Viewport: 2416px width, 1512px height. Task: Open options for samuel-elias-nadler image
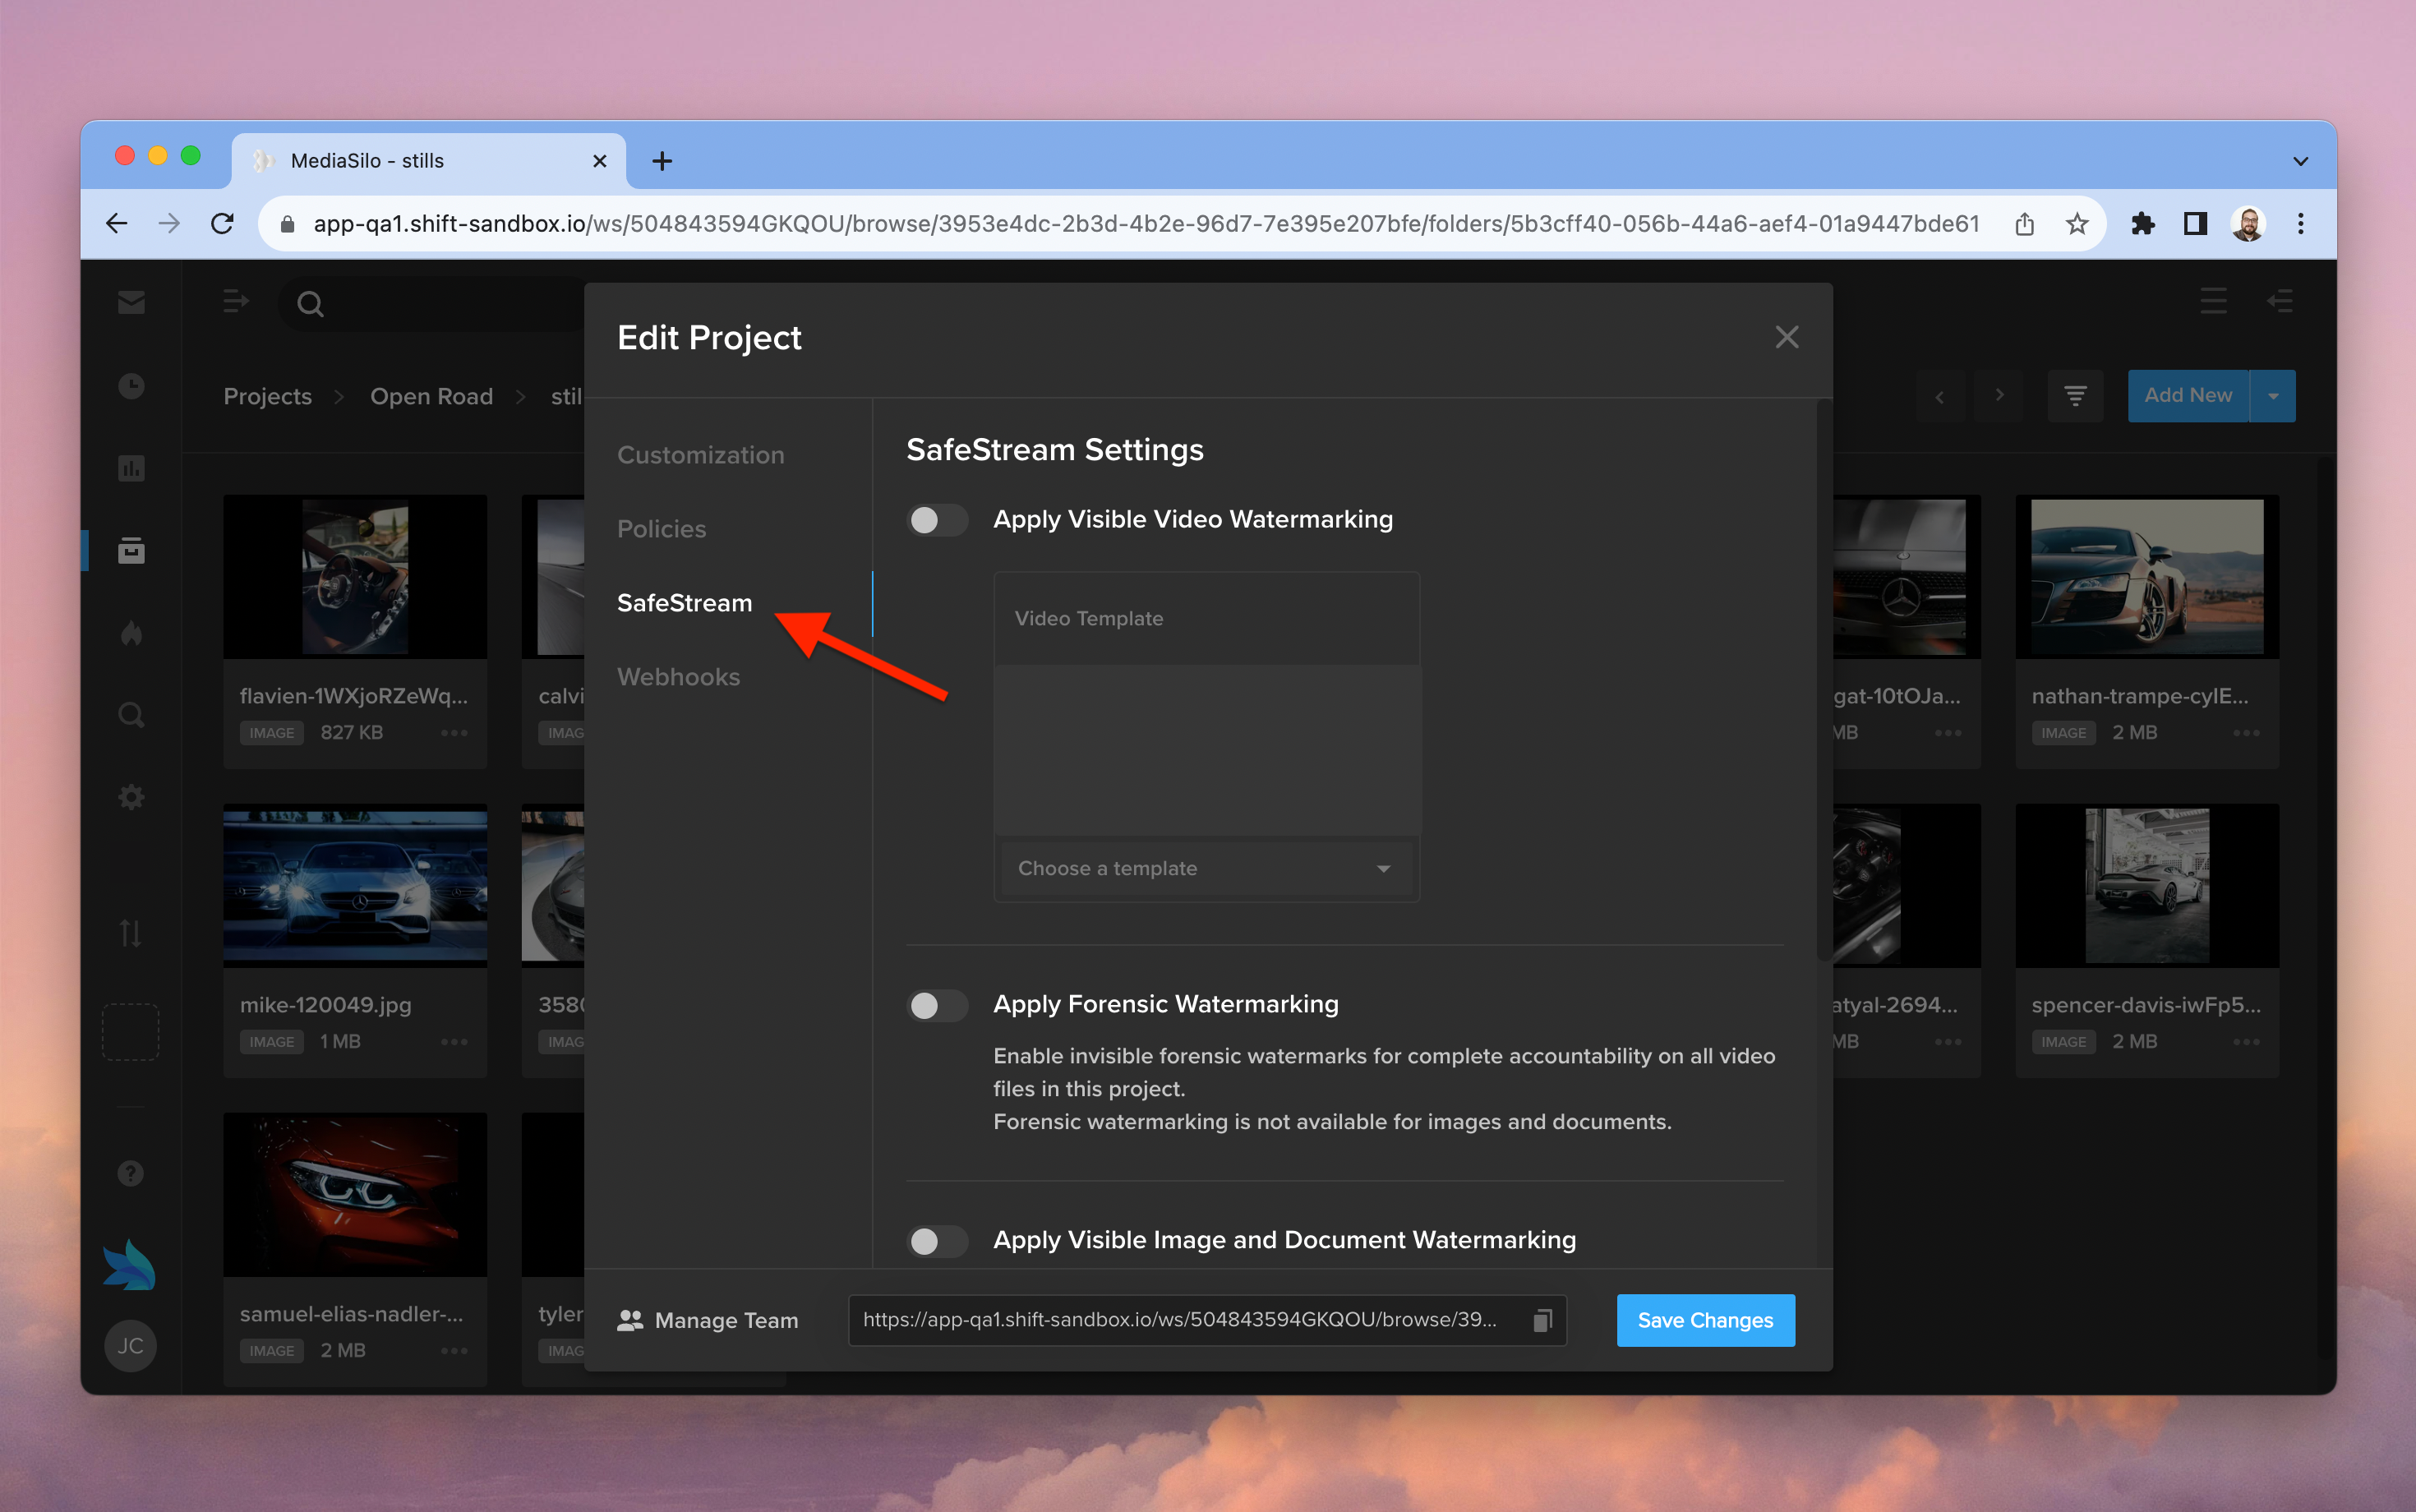455,1351
